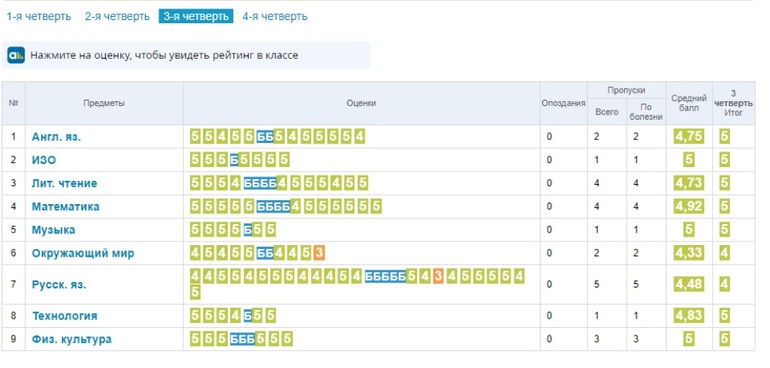Click the 4,92 average score for Математика

pyautogui.click(x=689, y=206)
